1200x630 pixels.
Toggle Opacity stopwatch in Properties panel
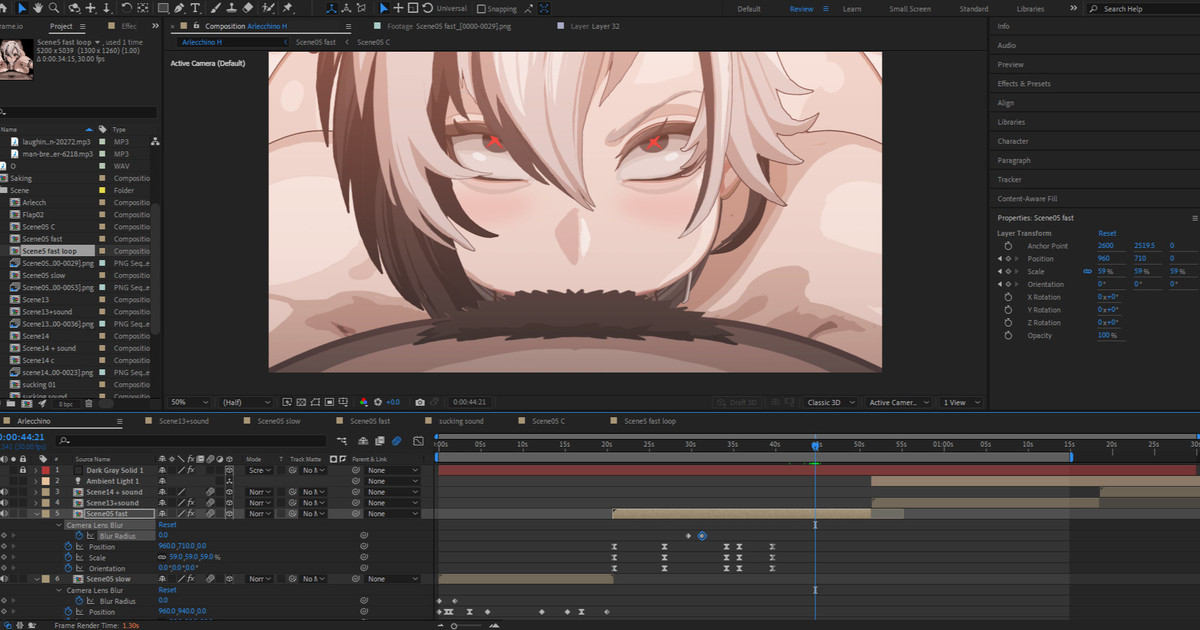pos(1008,335)
